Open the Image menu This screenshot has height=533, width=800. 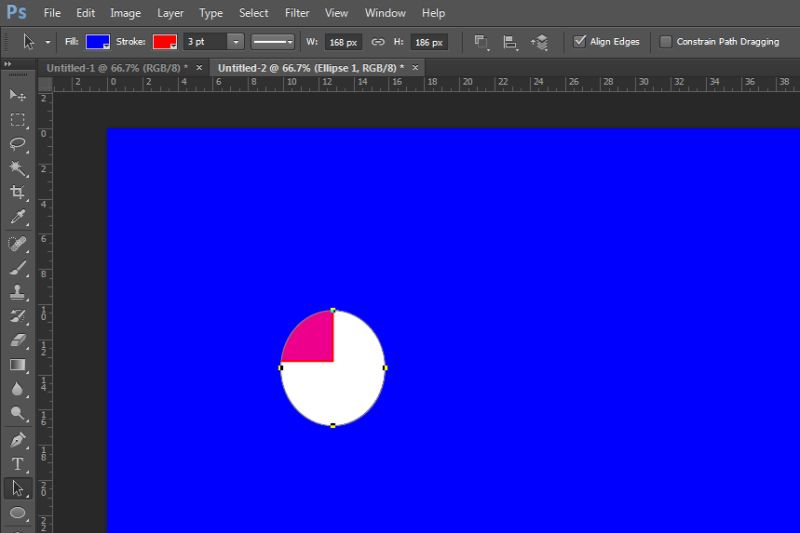126,13
